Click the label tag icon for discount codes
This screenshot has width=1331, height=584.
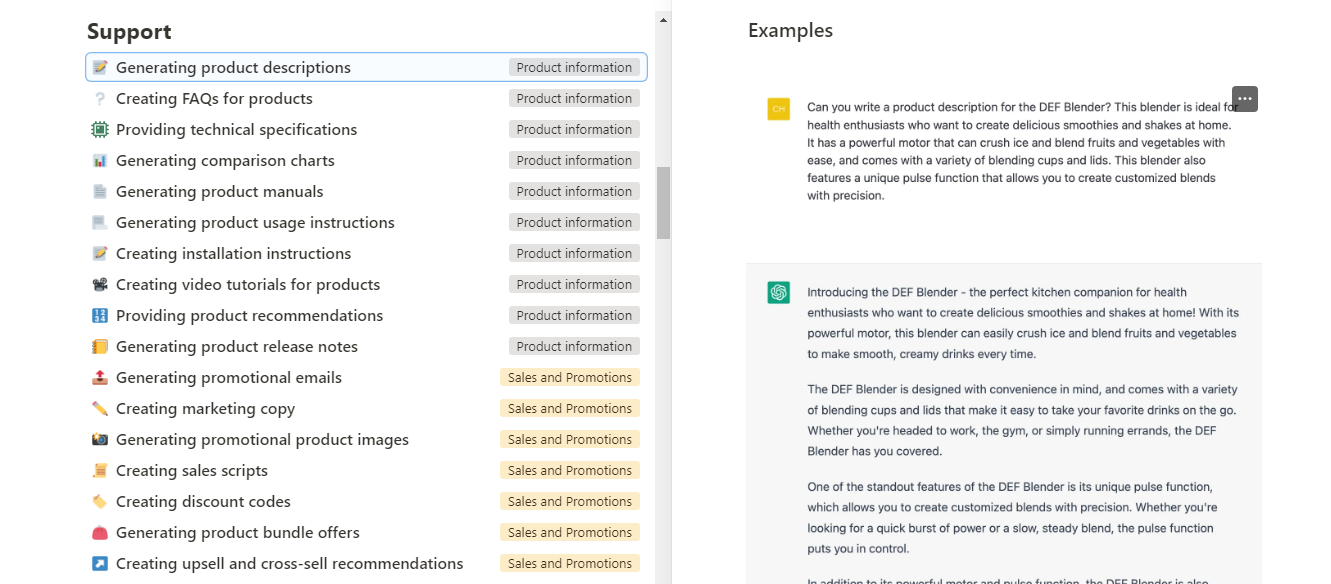[x=100, y=502]
